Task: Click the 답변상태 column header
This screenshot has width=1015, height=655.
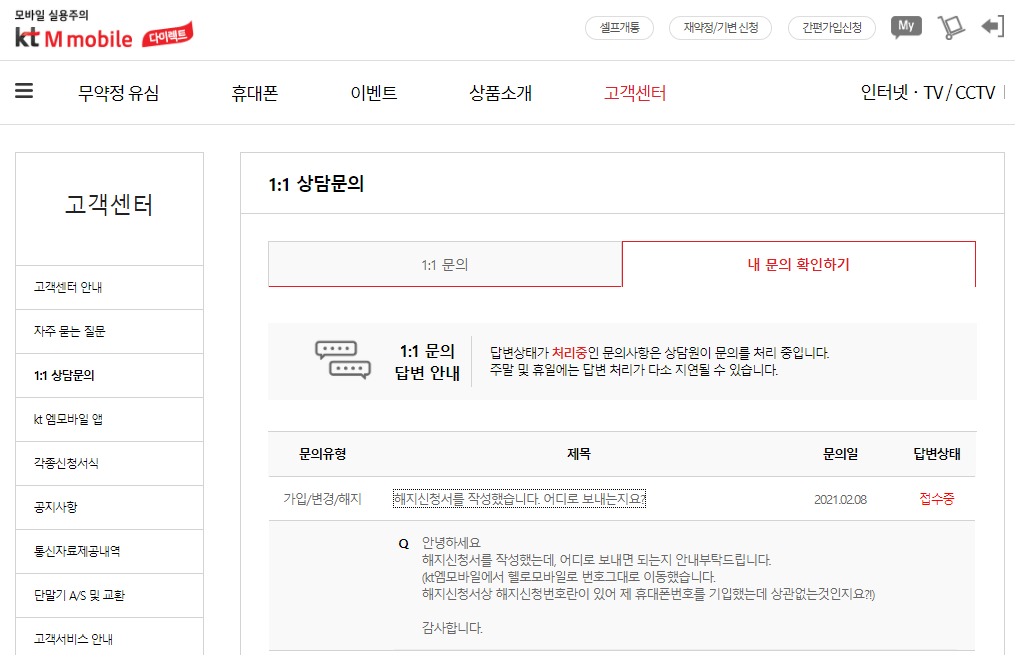Action: click(937, 454)
